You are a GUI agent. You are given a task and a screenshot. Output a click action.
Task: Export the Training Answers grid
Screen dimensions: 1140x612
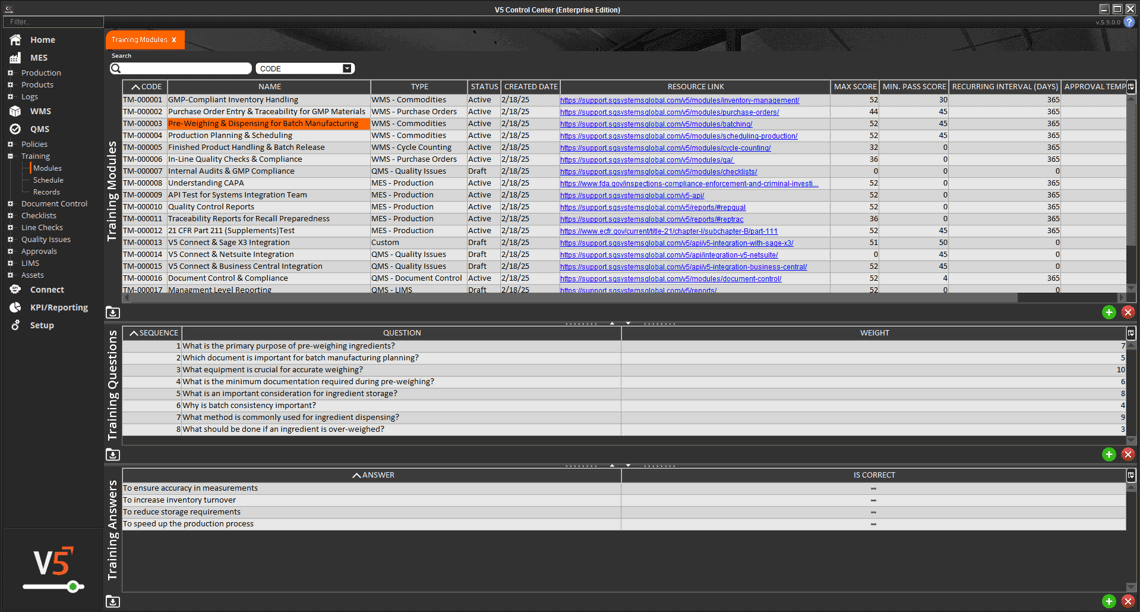[113, 601]
